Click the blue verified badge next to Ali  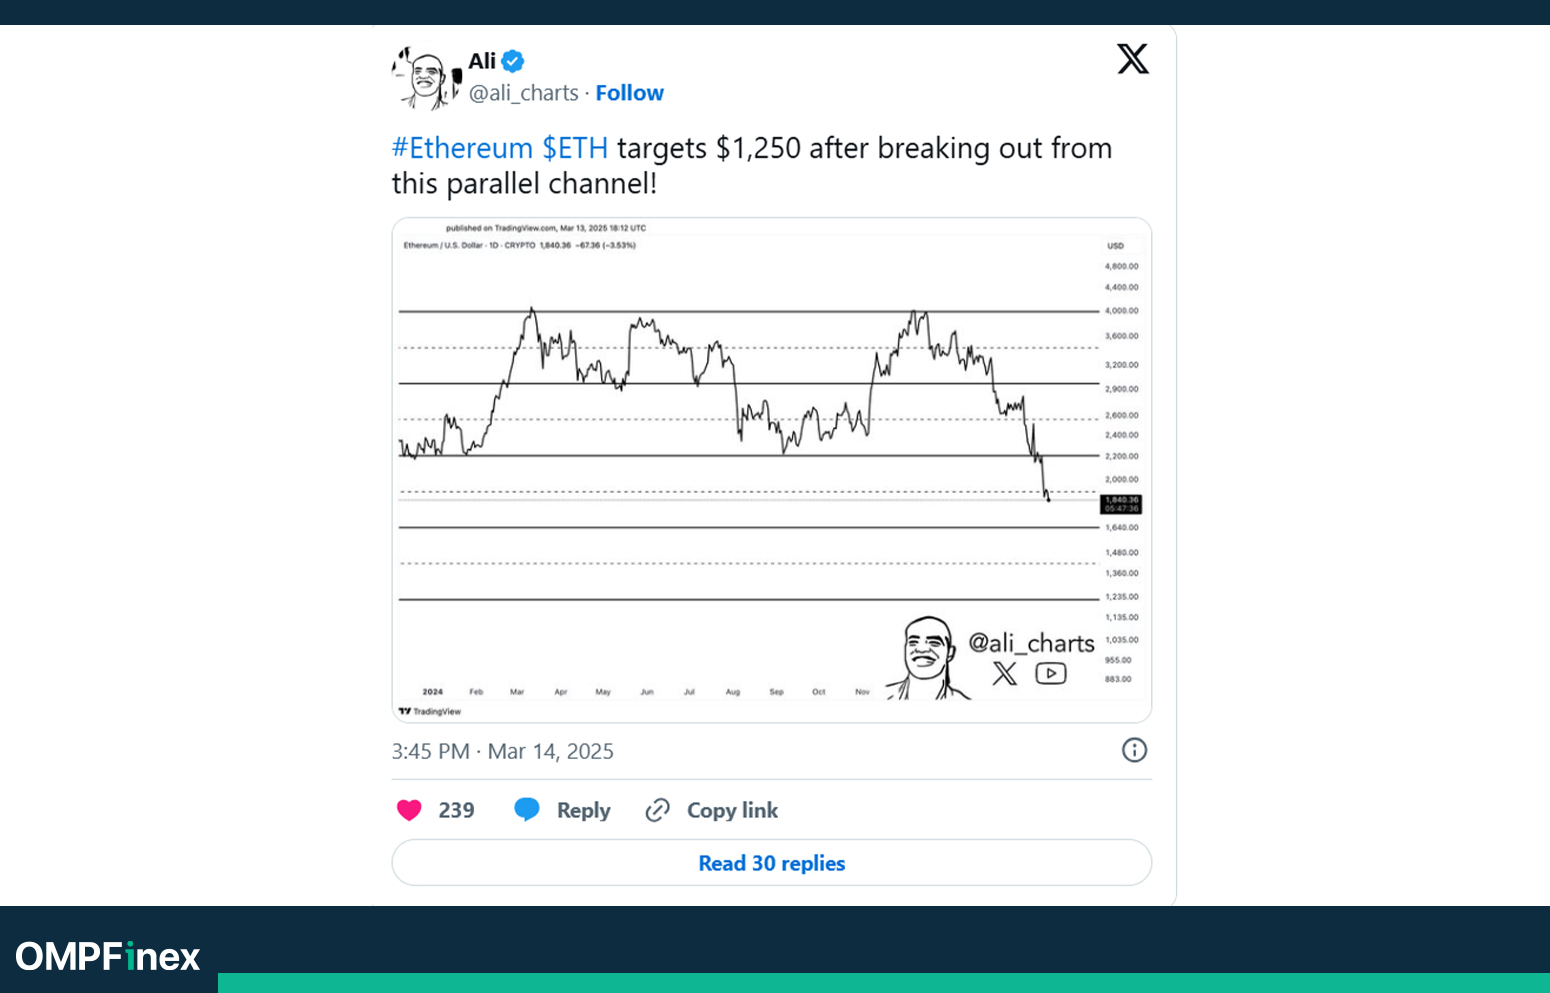(x=513, y=61)
